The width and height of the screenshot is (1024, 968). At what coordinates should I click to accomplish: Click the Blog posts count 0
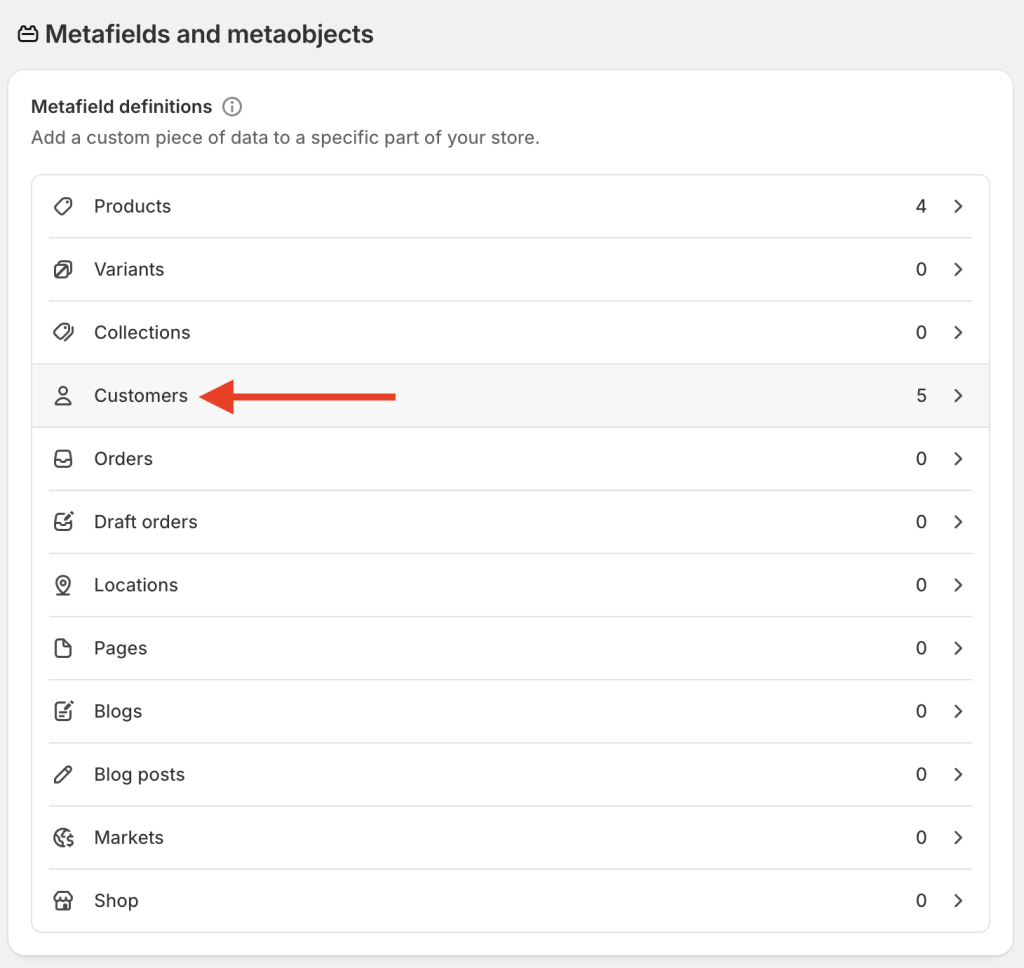(921, 775)
